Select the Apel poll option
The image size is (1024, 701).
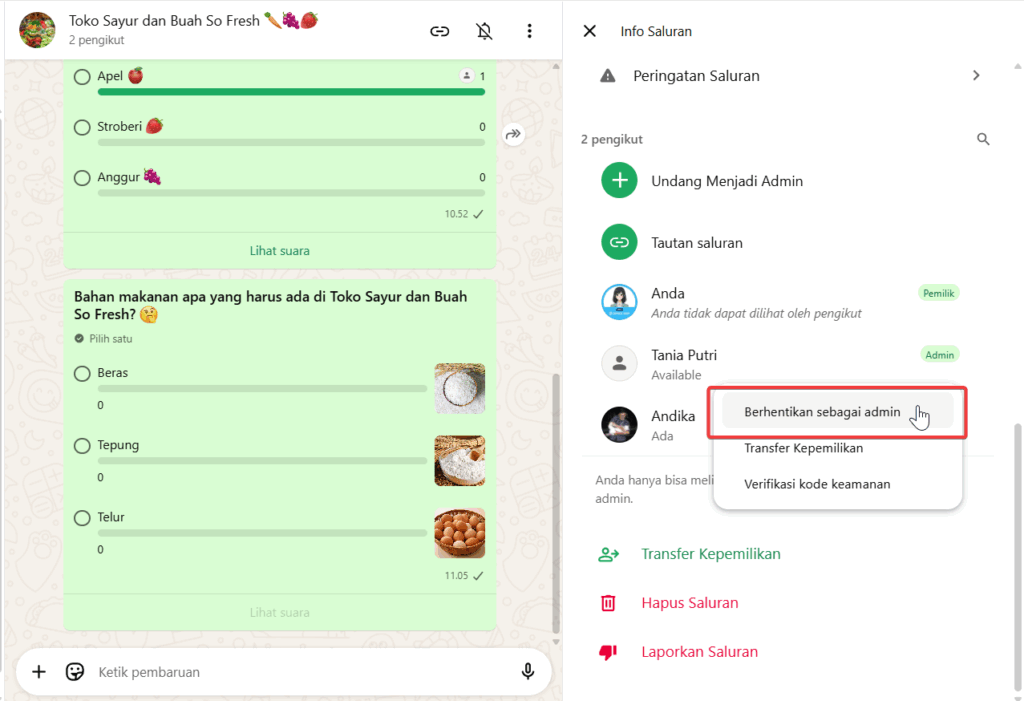click(82, 76)
